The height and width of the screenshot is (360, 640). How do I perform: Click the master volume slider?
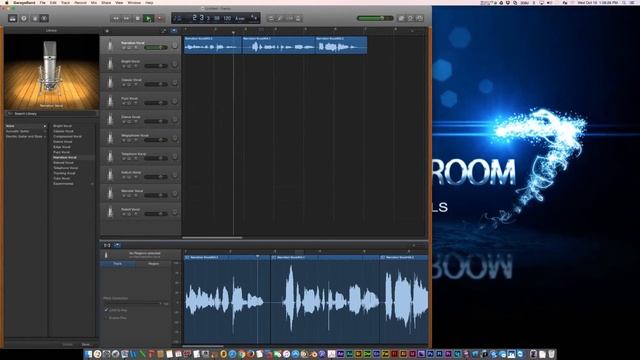point(375,18)
